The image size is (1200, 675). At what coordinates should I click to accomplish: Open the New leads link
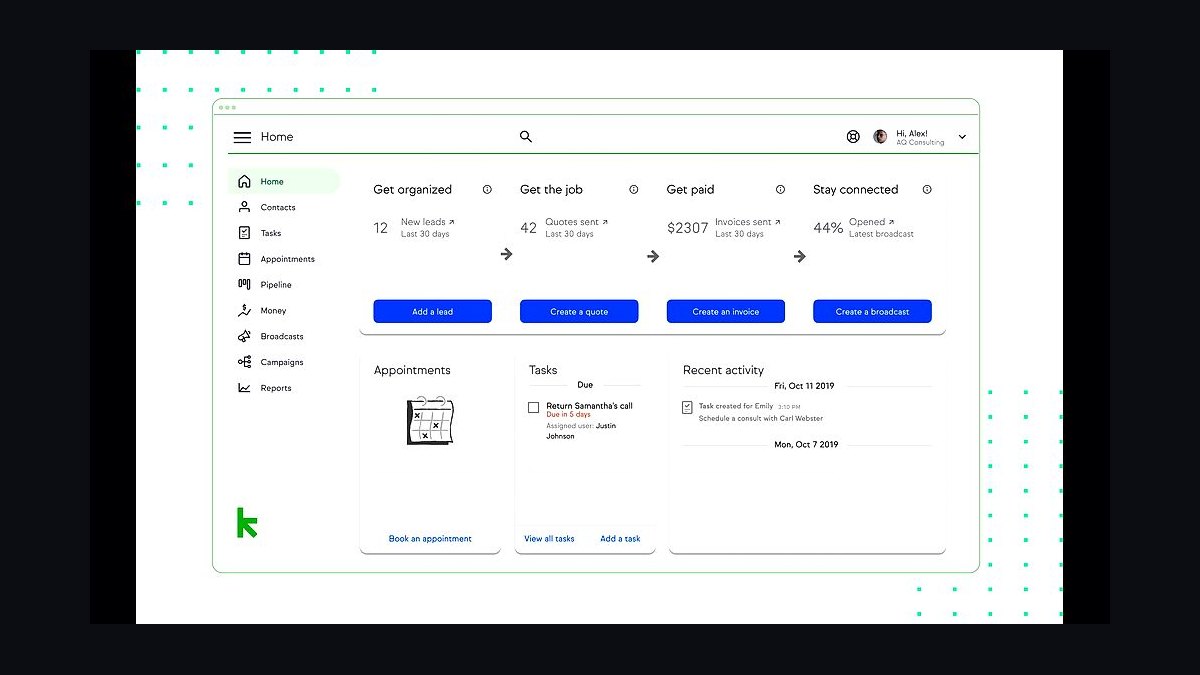point(428,222)
